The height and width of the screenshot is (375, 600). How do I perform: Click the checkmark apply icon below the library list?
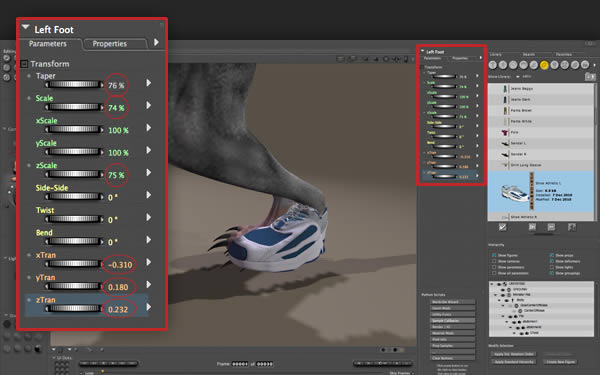click(x=503, y=227)
